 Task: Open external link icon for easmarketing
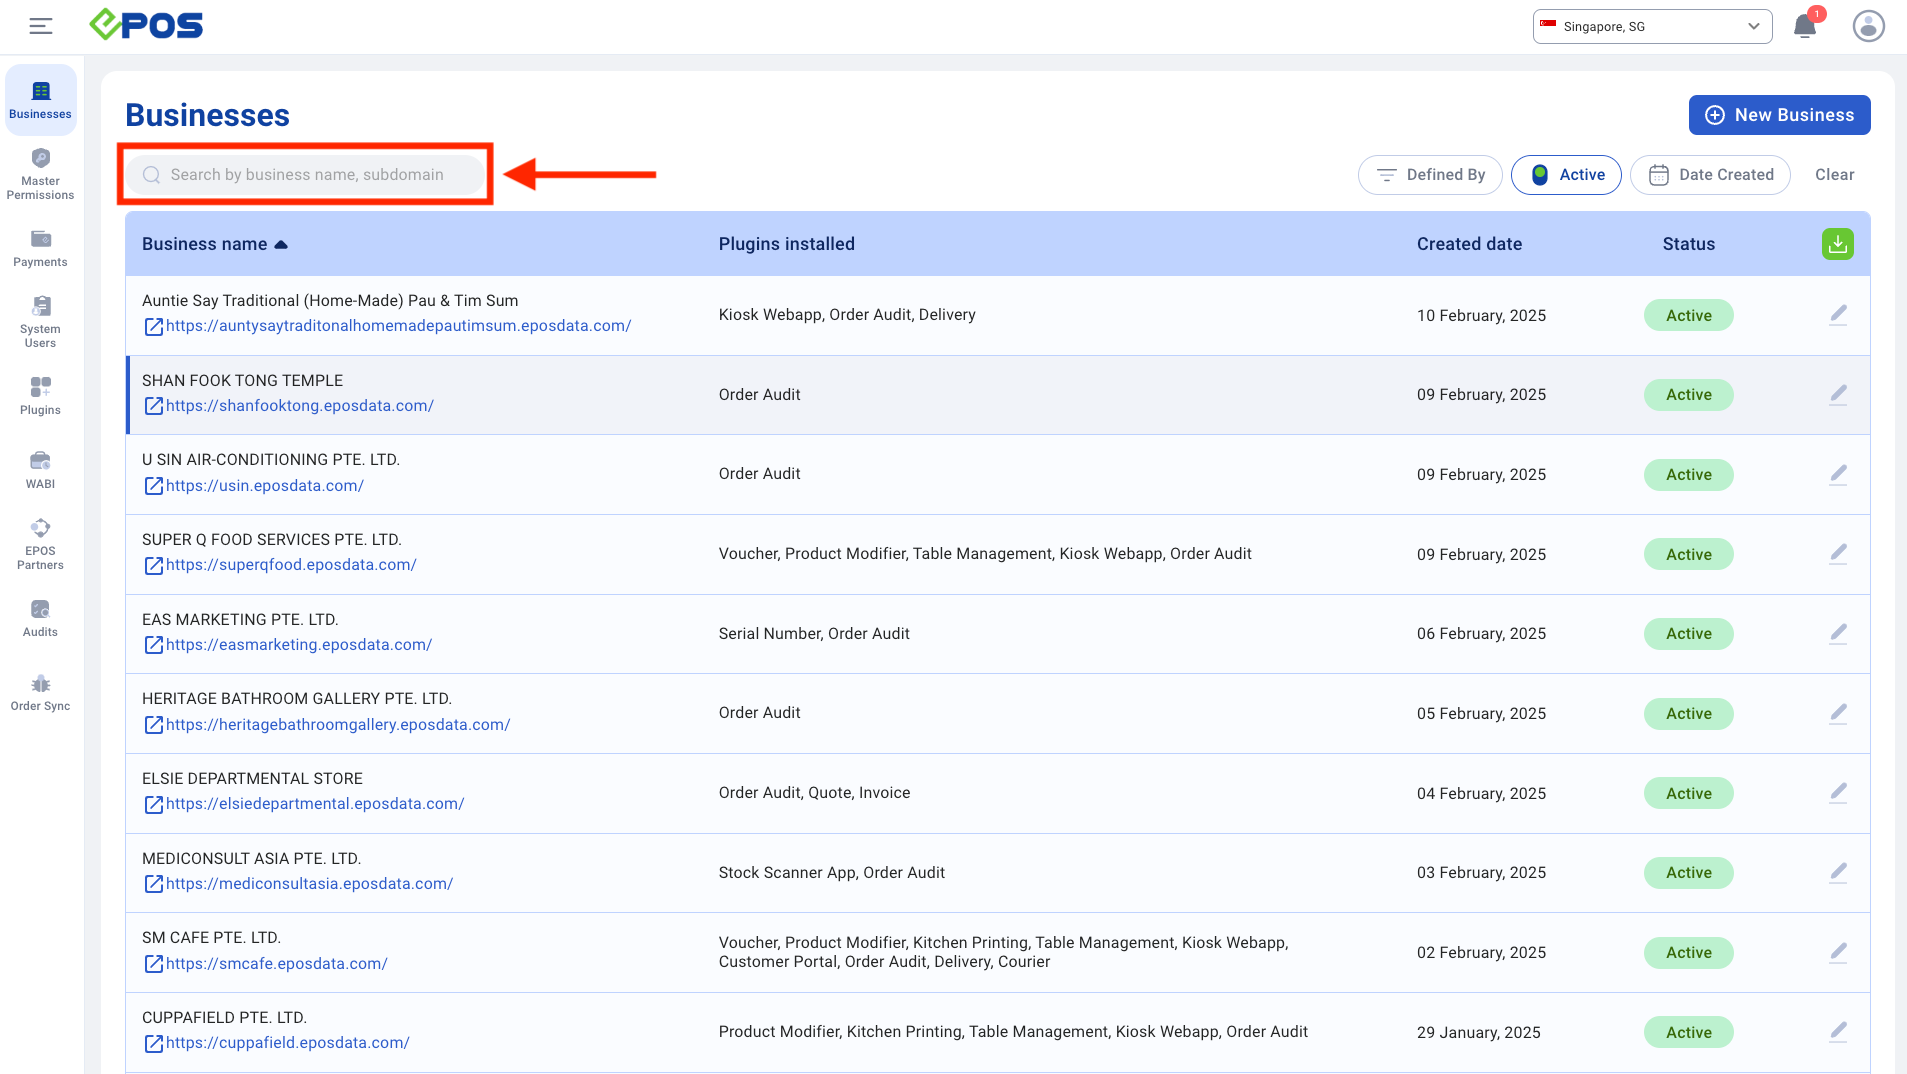coord(153,645)
